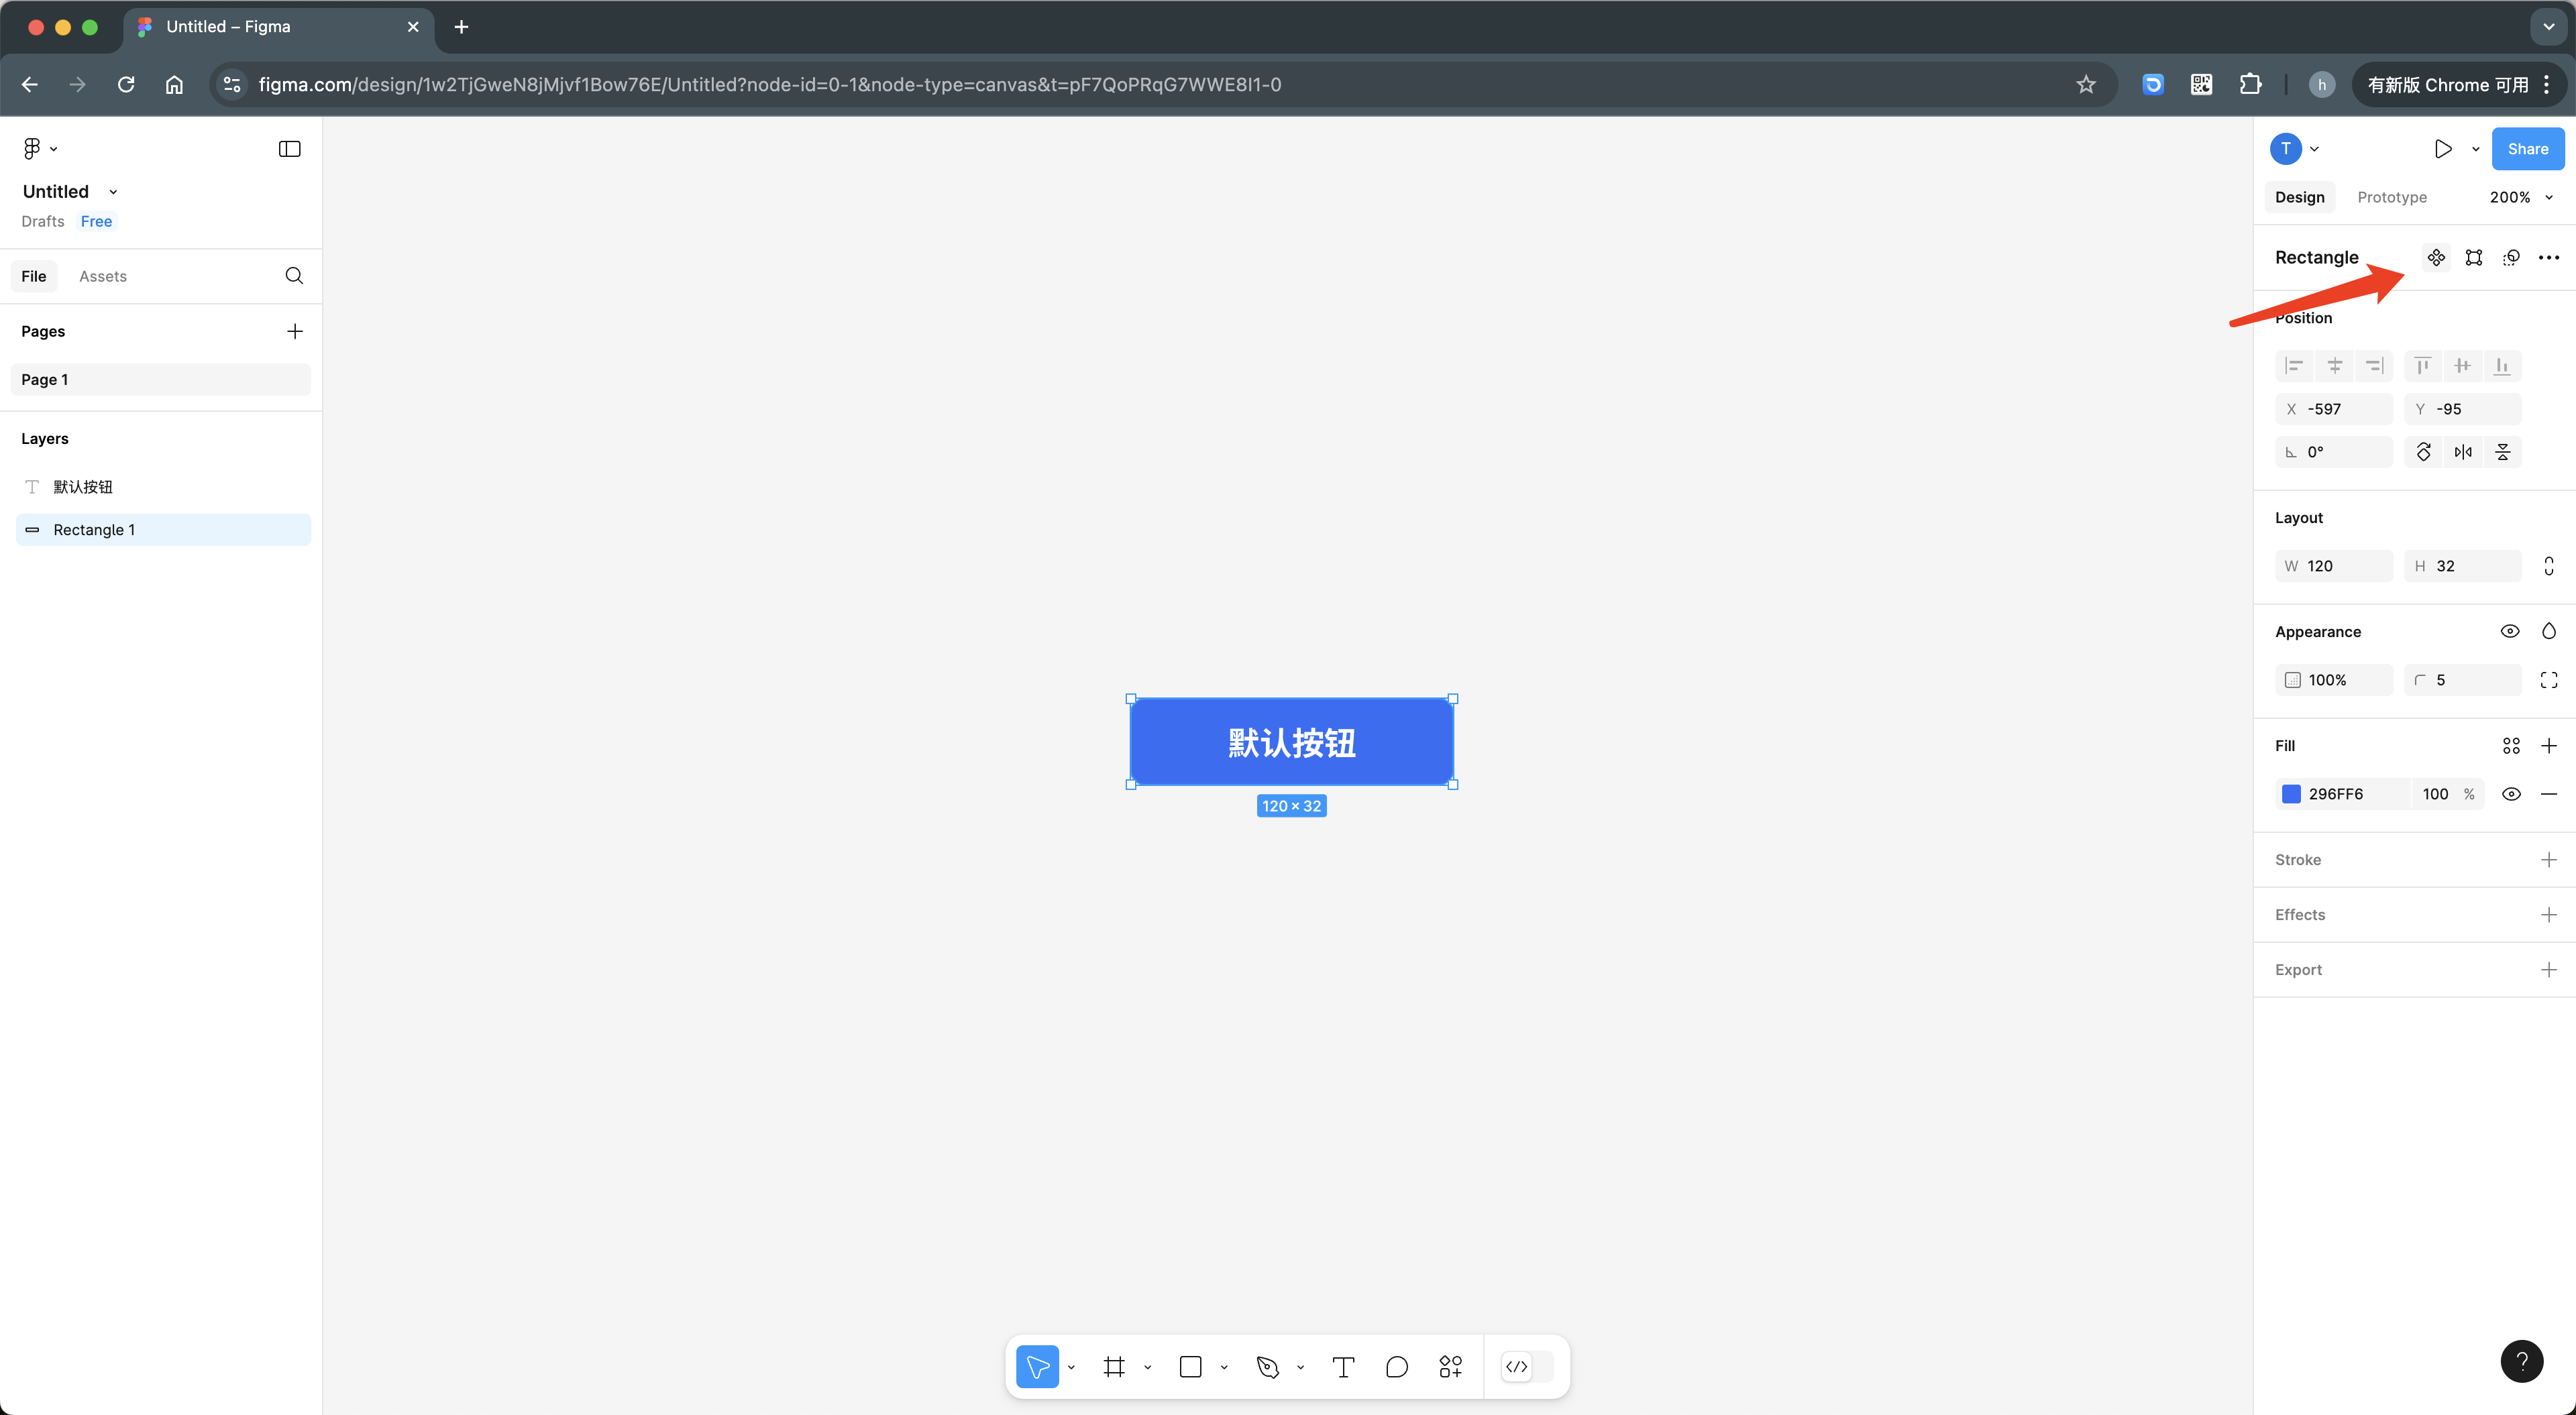Expand individual corner radius icon
The width and height of the screenshot is (2576, 1415).
[x=2549, y=680]
